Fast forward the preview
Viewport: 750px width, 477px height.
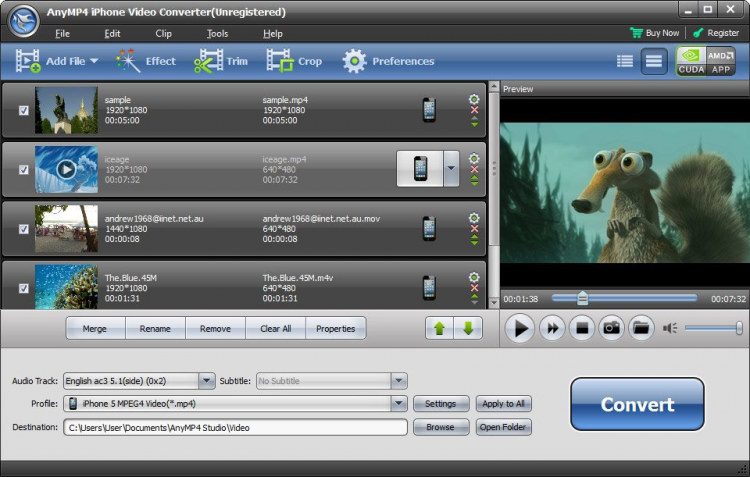(x=552, y=328)
